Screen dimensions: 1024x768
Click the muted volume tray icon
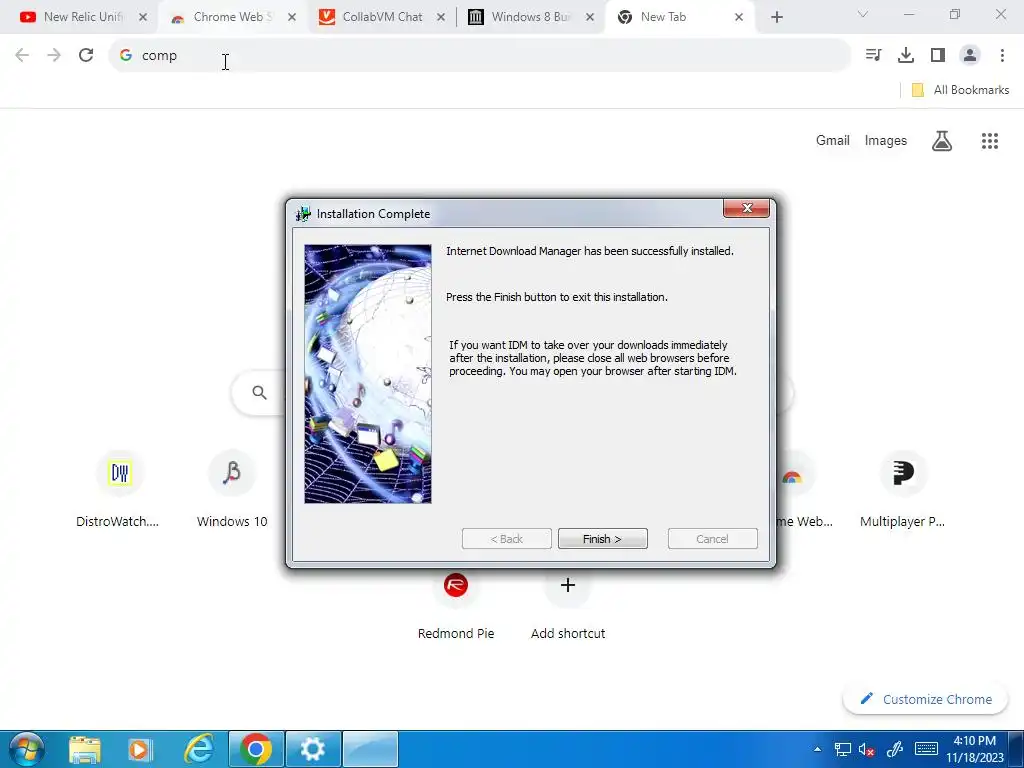click(866, 749)
